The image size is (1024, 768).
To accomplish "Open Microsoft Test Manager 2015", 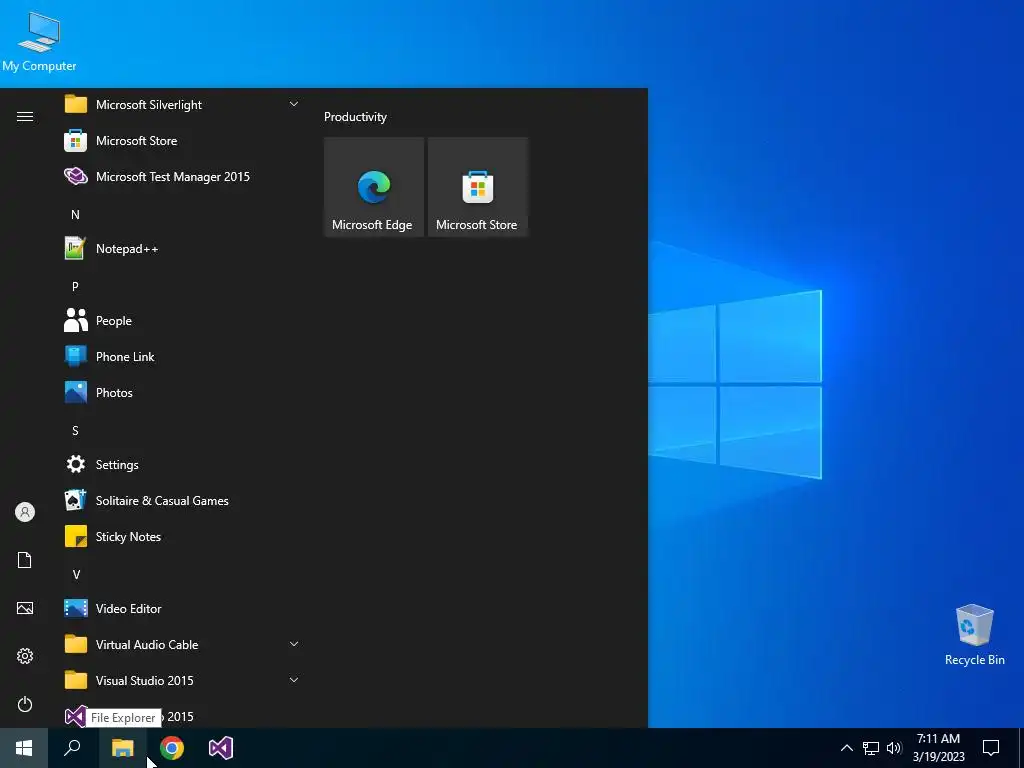I will click(x=182, y=176).
